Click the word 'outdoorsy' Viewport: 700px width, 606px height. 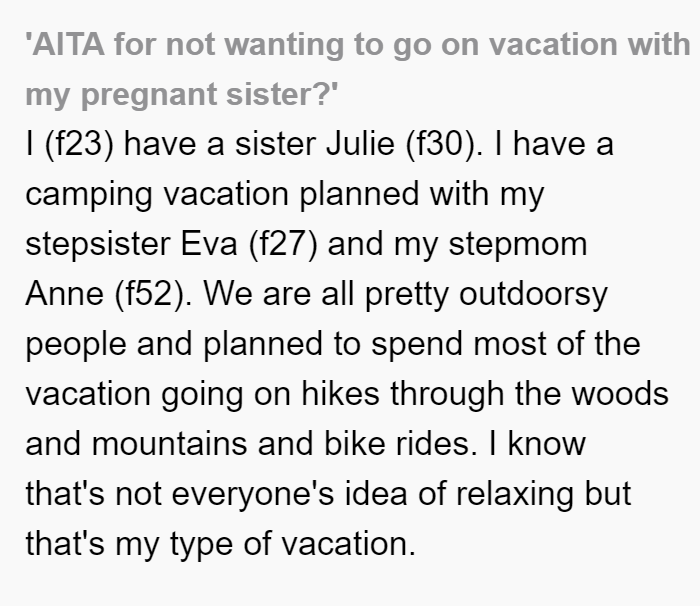[533, 296]
